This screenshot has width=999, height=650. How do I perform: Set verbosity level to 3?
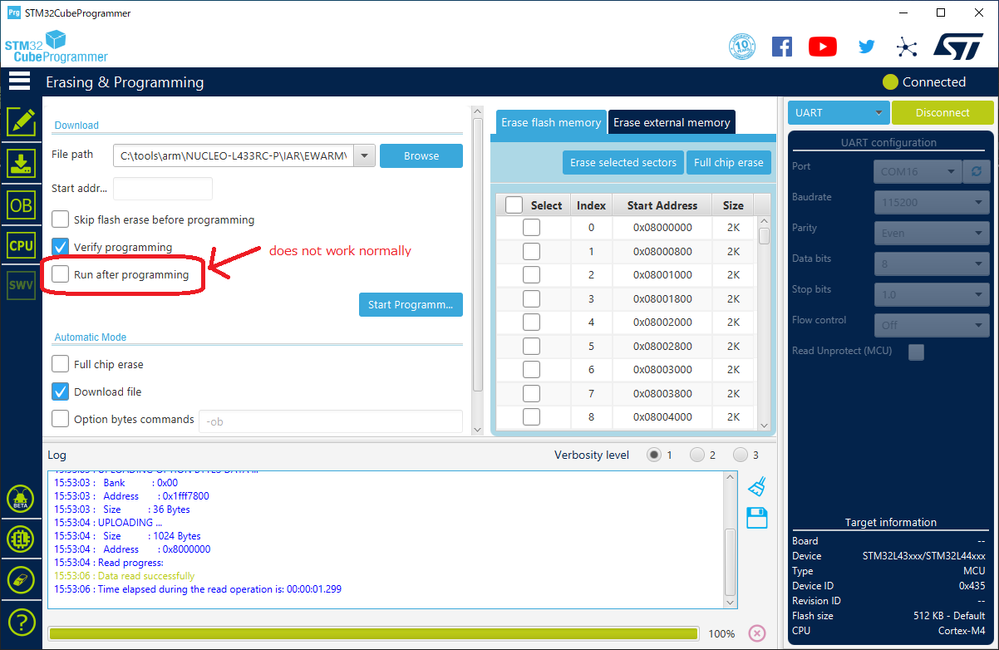740,455
